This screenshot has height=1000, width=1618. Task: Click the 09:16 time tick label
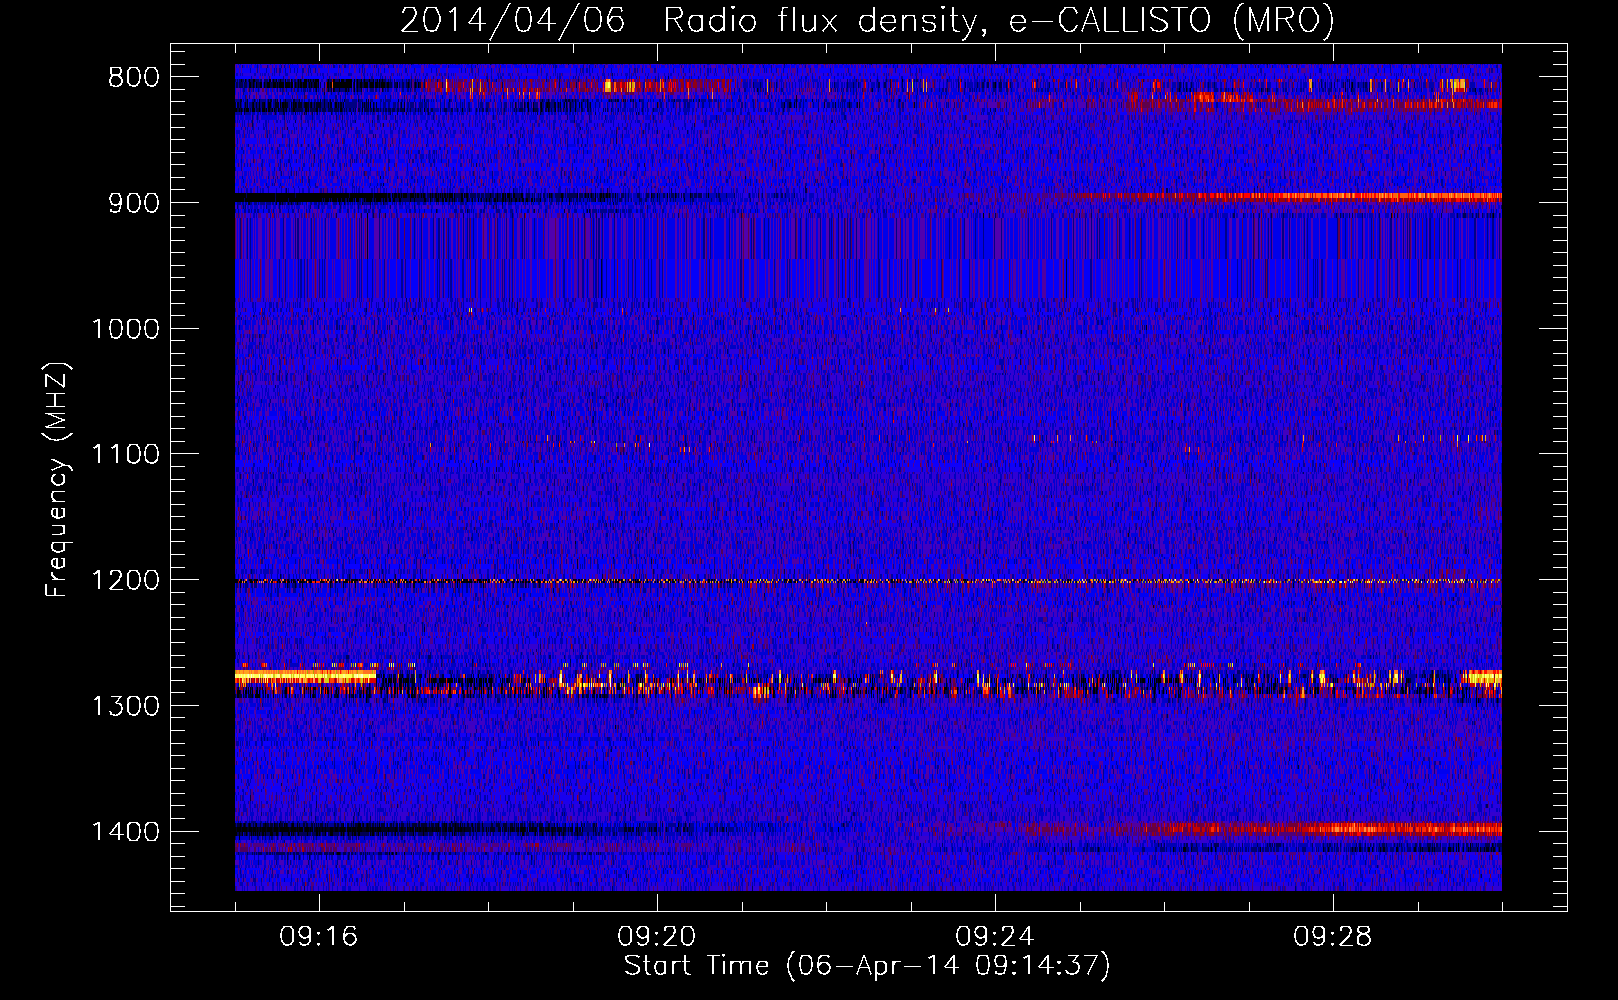[319, 937]
